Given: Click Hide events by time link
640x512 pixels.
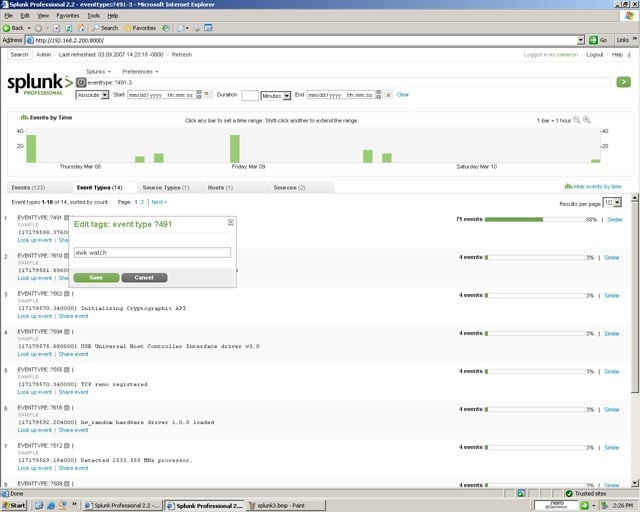Looking at the screenshot, I should coord(593,187).
